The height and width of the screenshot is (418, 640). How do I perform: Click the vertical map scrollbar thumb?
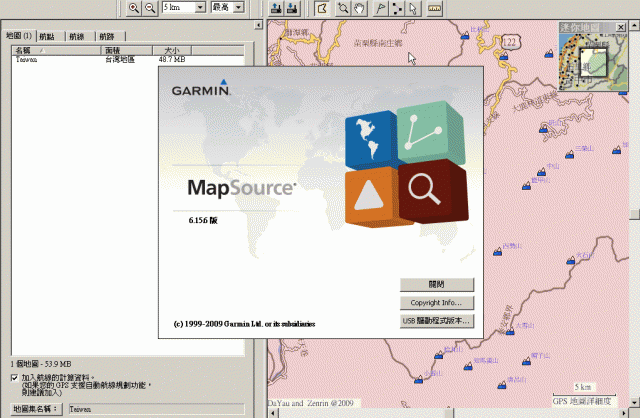point(634,214)
